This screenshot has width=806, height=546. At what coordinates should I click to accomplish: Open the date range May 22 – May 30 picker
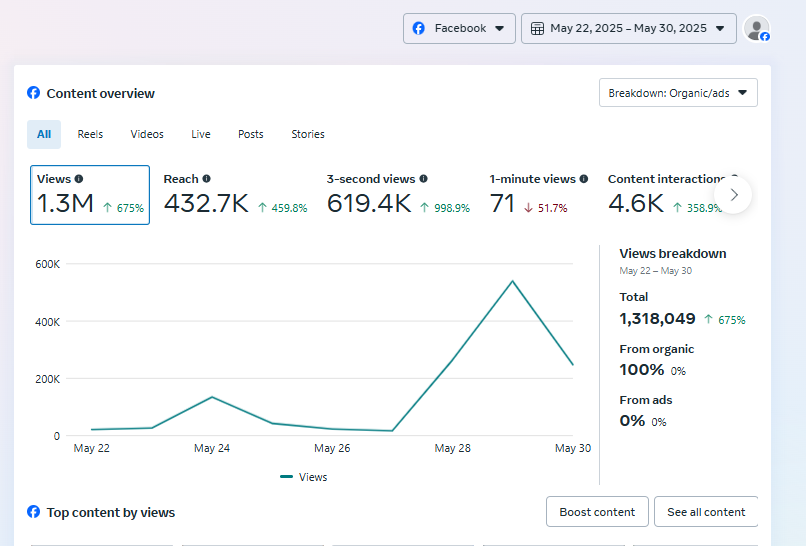pyautogui.click(x=628, y=29)
